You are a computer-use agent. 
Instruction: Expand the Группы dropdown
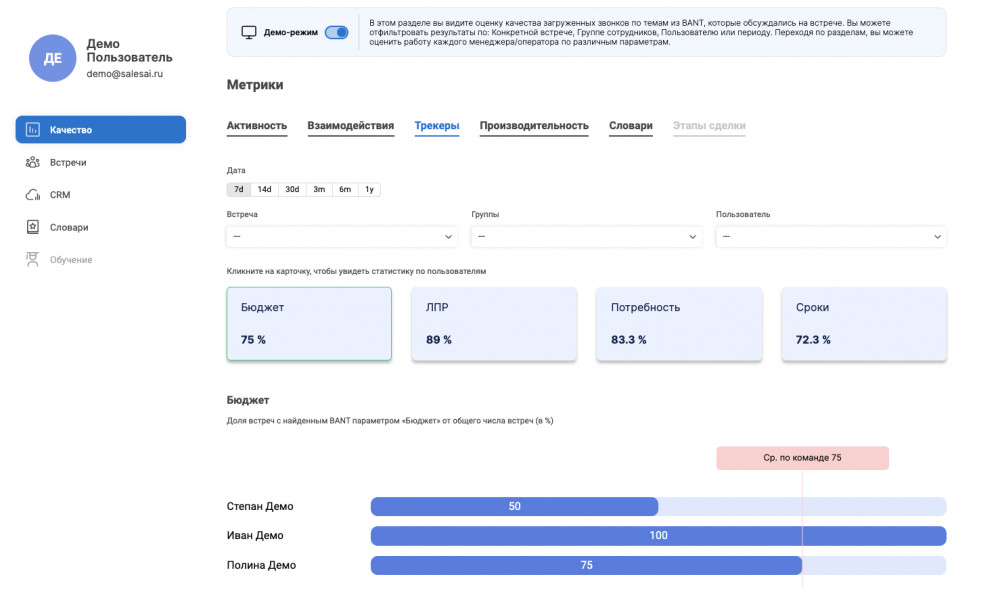coord(586,237)
